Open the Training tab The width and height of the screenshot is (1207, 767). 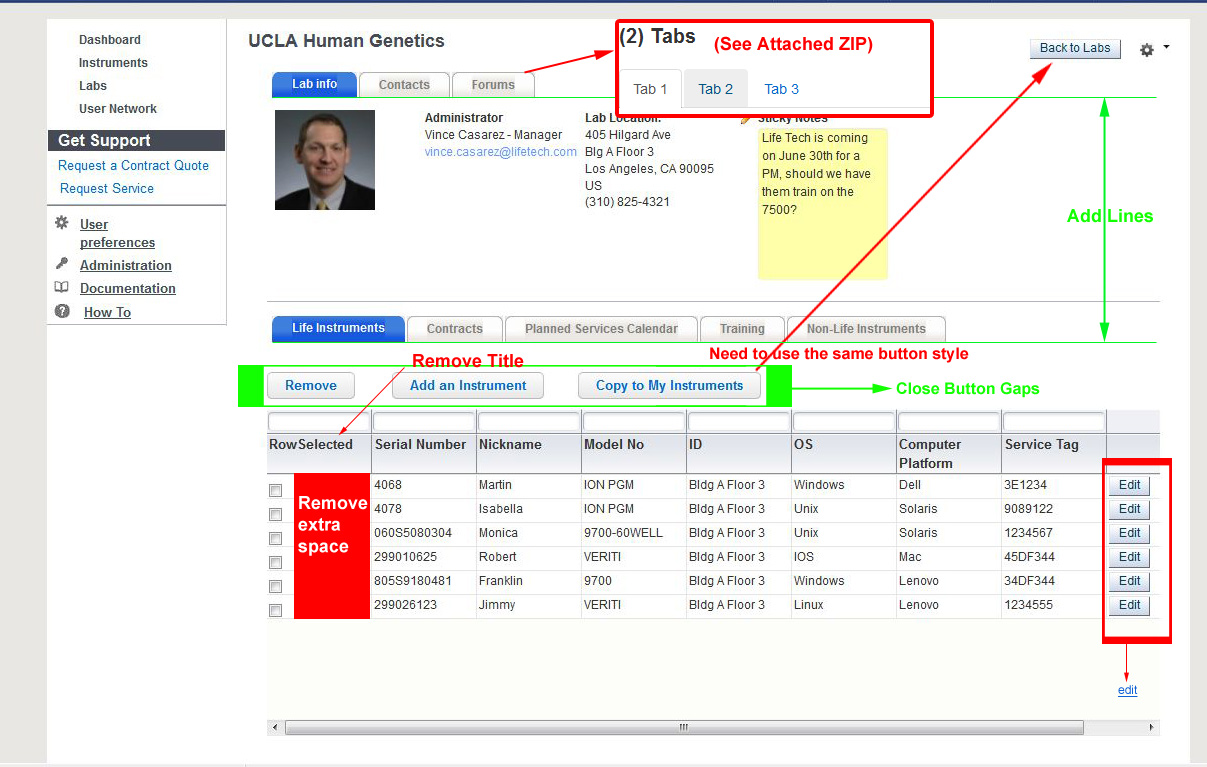tap(742, 328)
